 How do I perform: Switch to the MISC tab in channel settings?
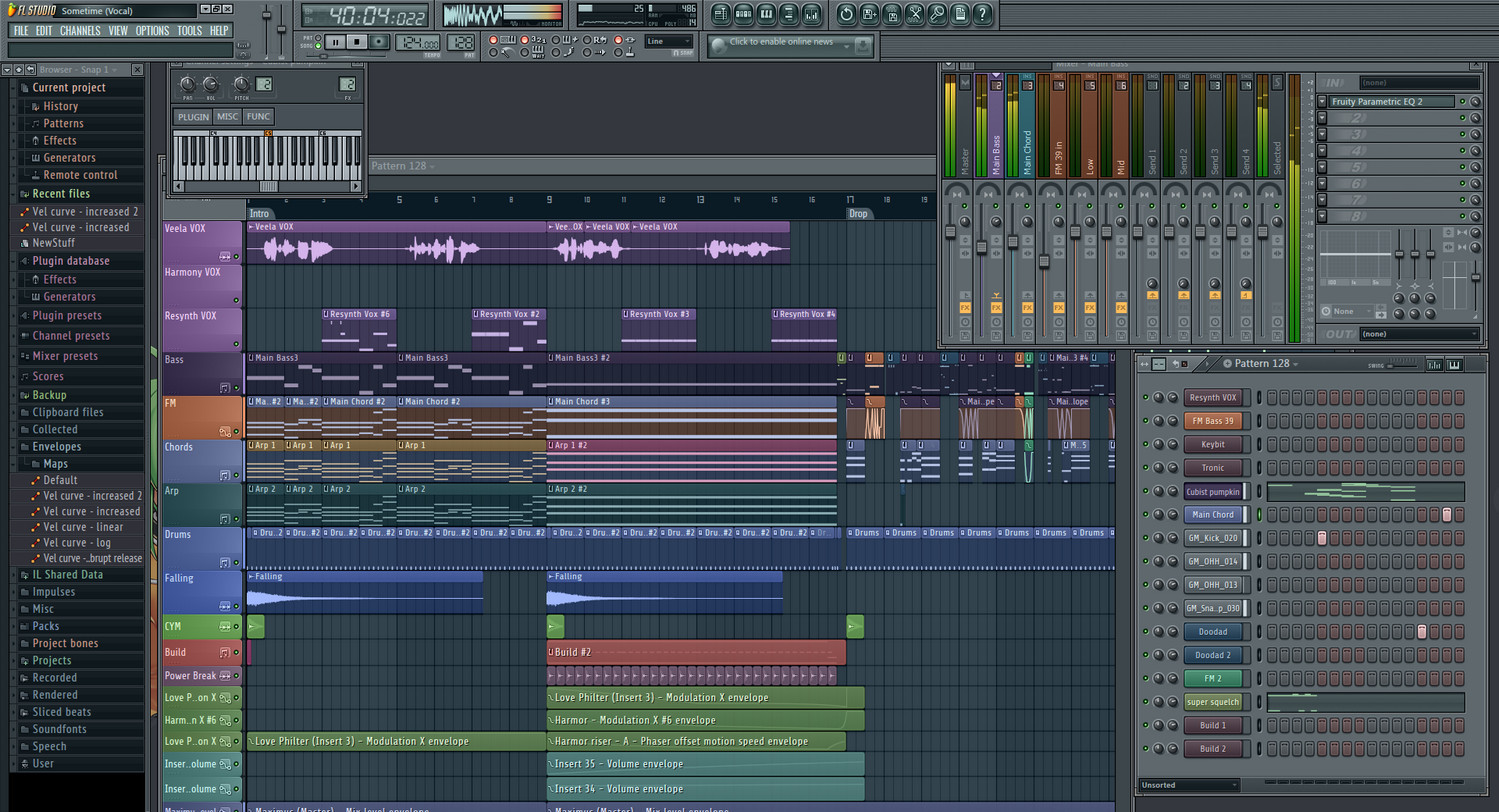228,117
